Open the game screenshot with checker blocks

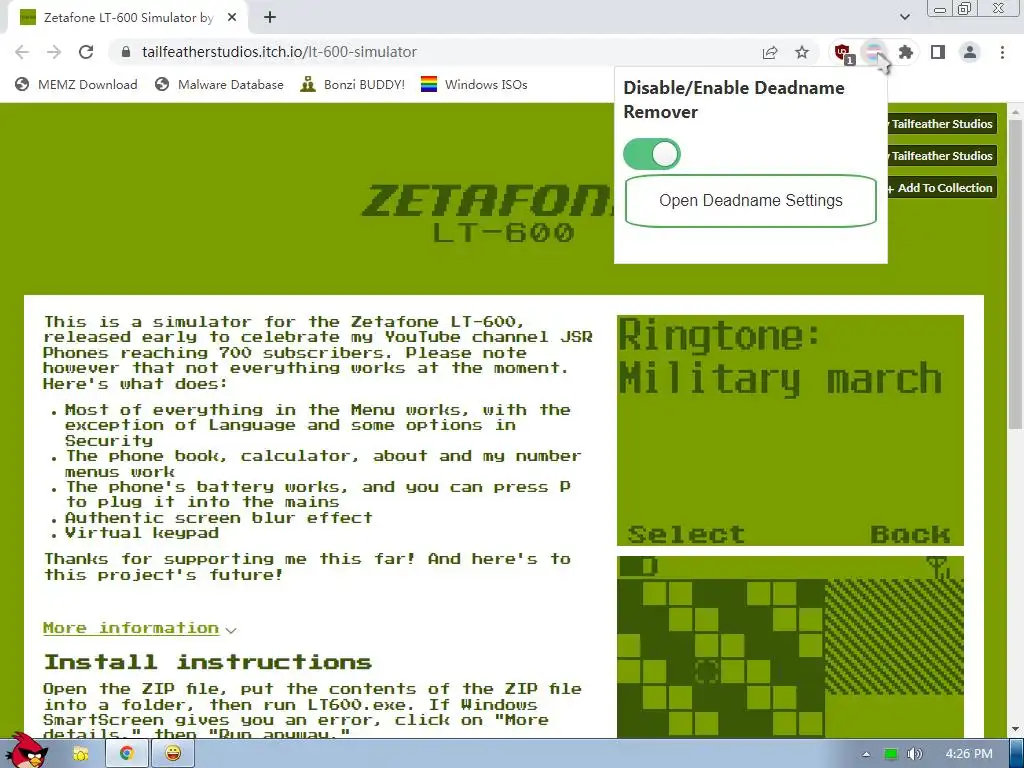point(790,647)
